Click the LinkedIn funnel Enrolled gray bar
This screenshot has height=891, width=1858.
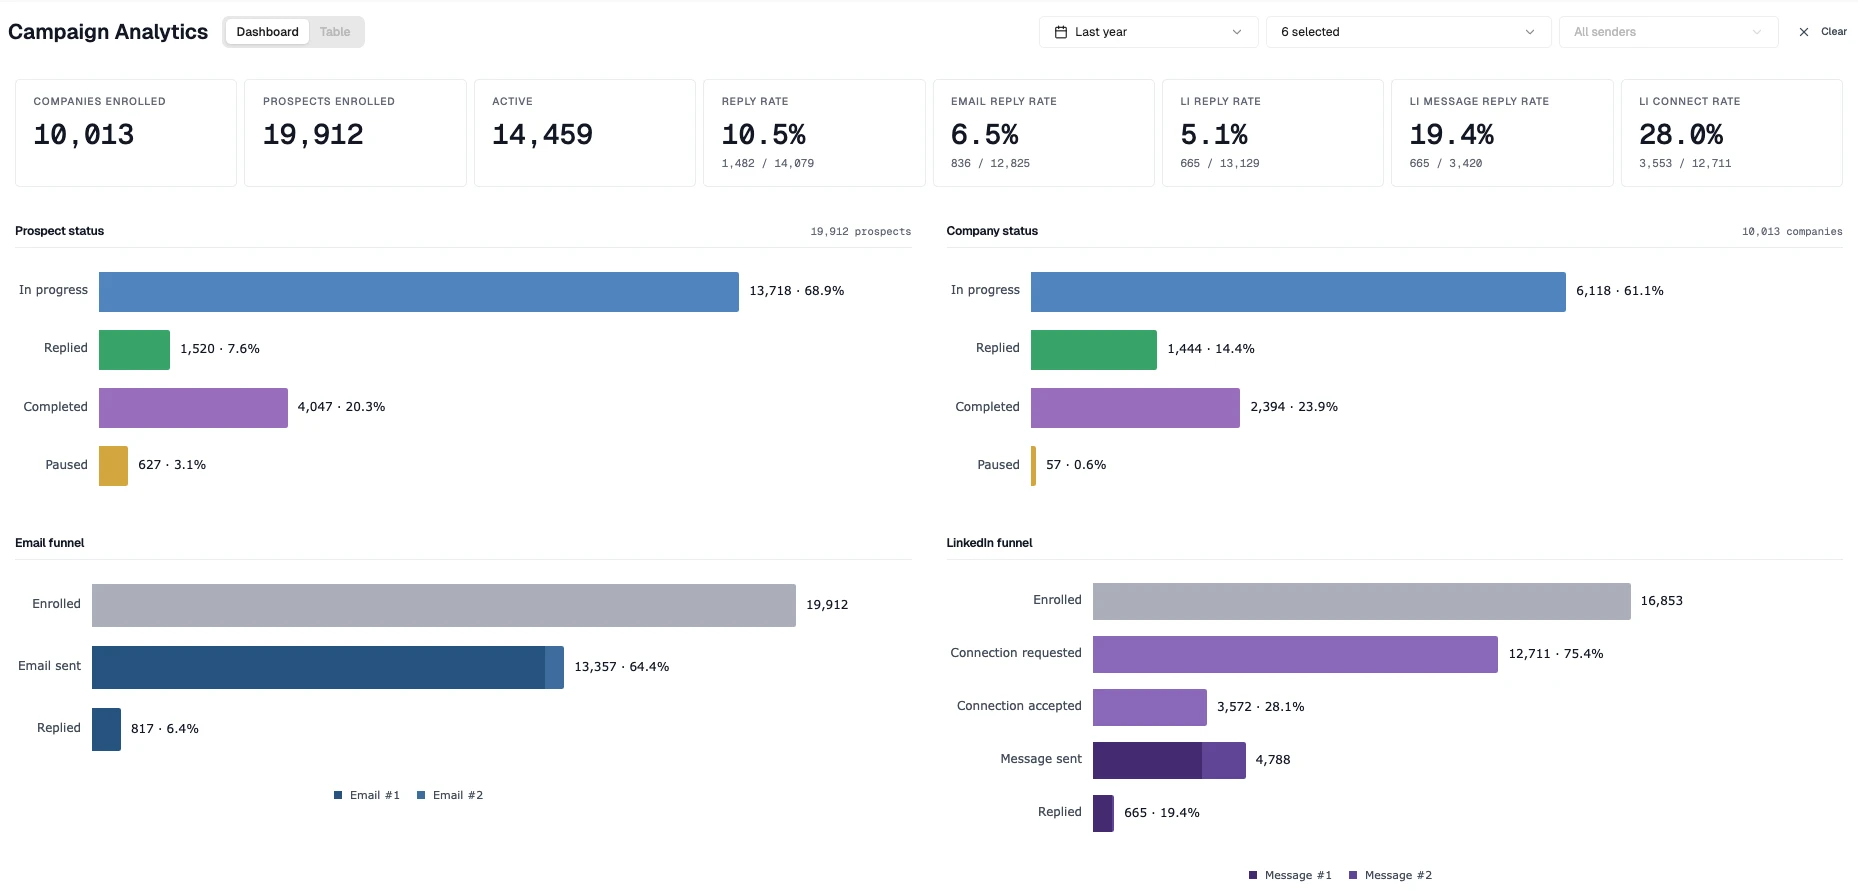click(x=1362, y=601)
